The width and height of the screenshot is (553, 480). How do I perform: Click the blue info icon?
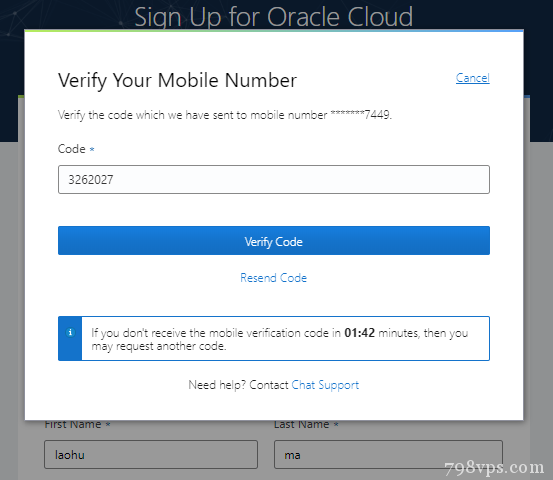(70, 332)
